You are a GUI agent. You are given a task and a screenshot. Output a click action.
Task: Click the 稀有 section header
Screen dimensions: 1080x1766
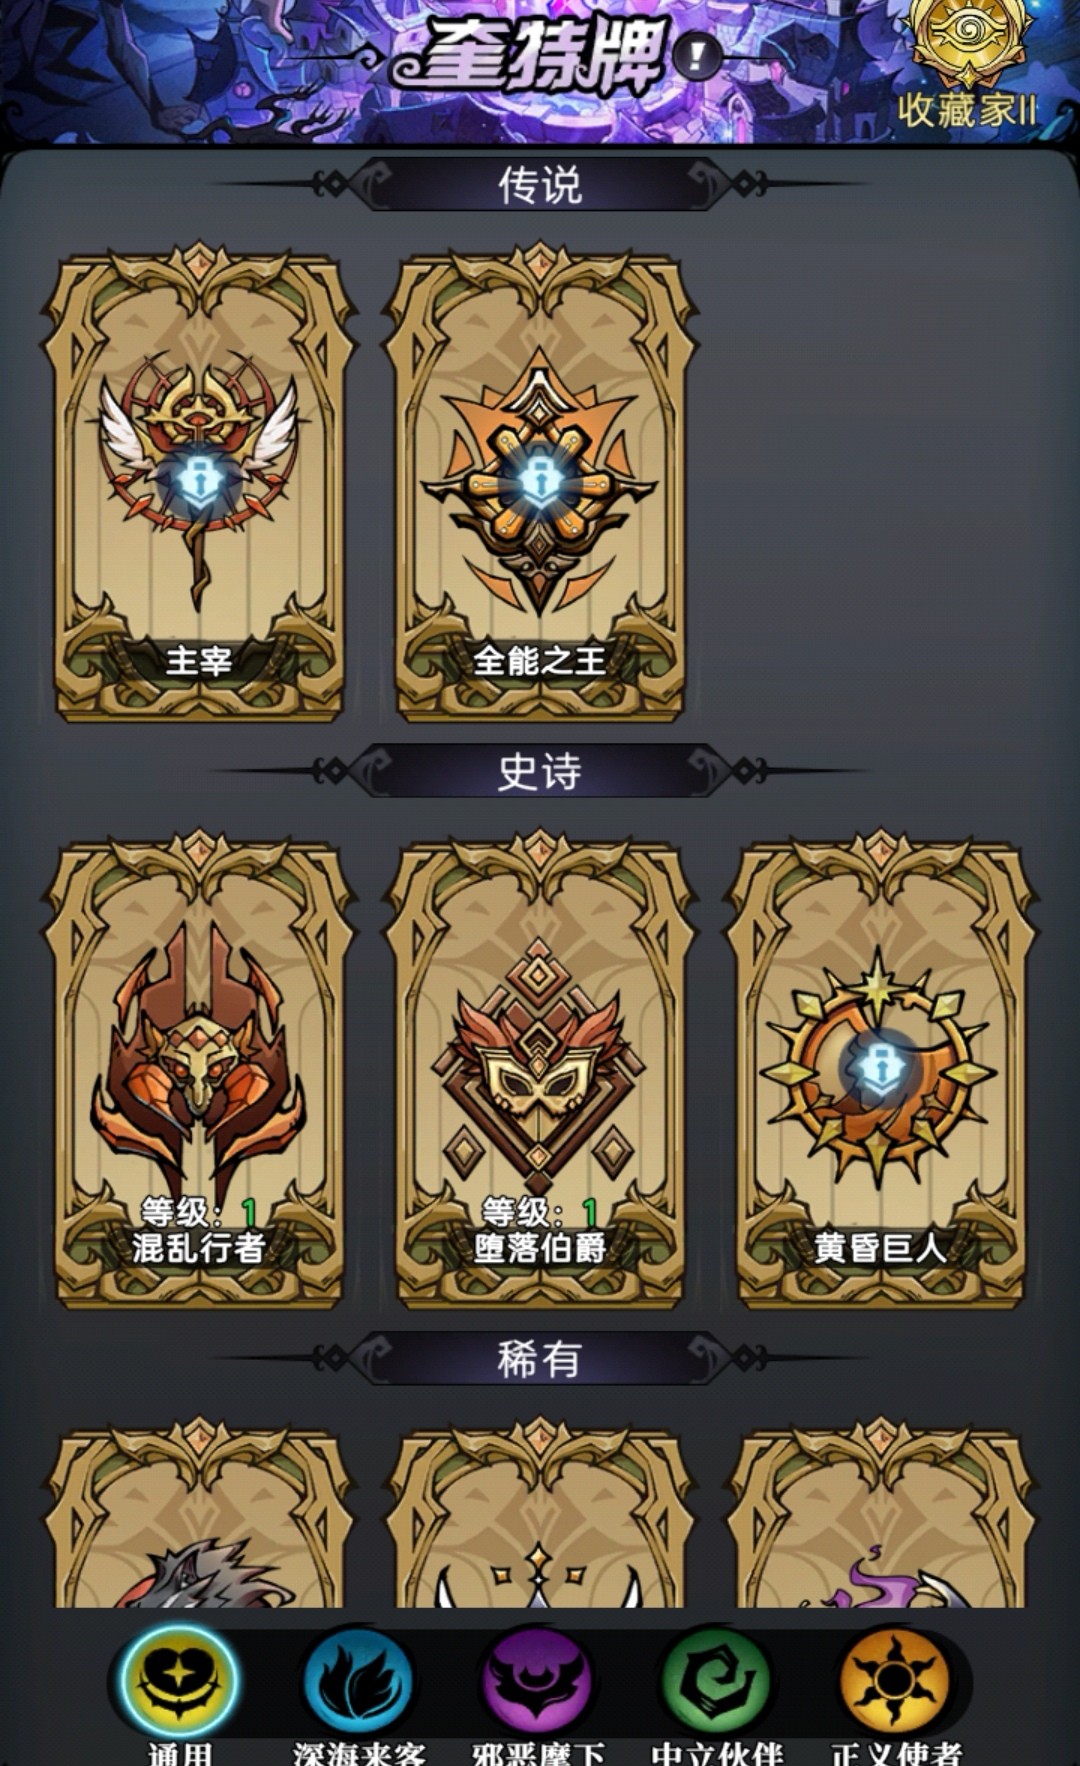pos(540,1359)
